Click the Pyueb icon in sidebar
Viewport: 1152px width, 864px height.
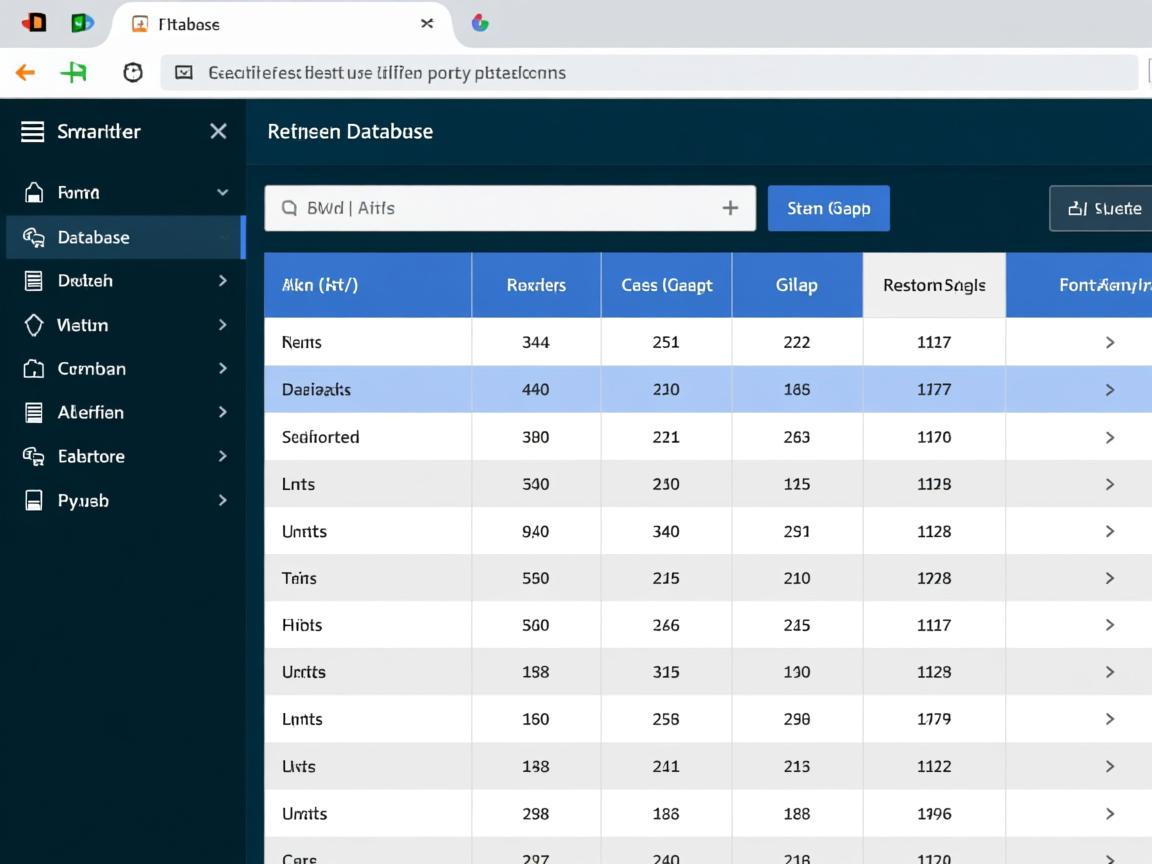coord(33,500)
